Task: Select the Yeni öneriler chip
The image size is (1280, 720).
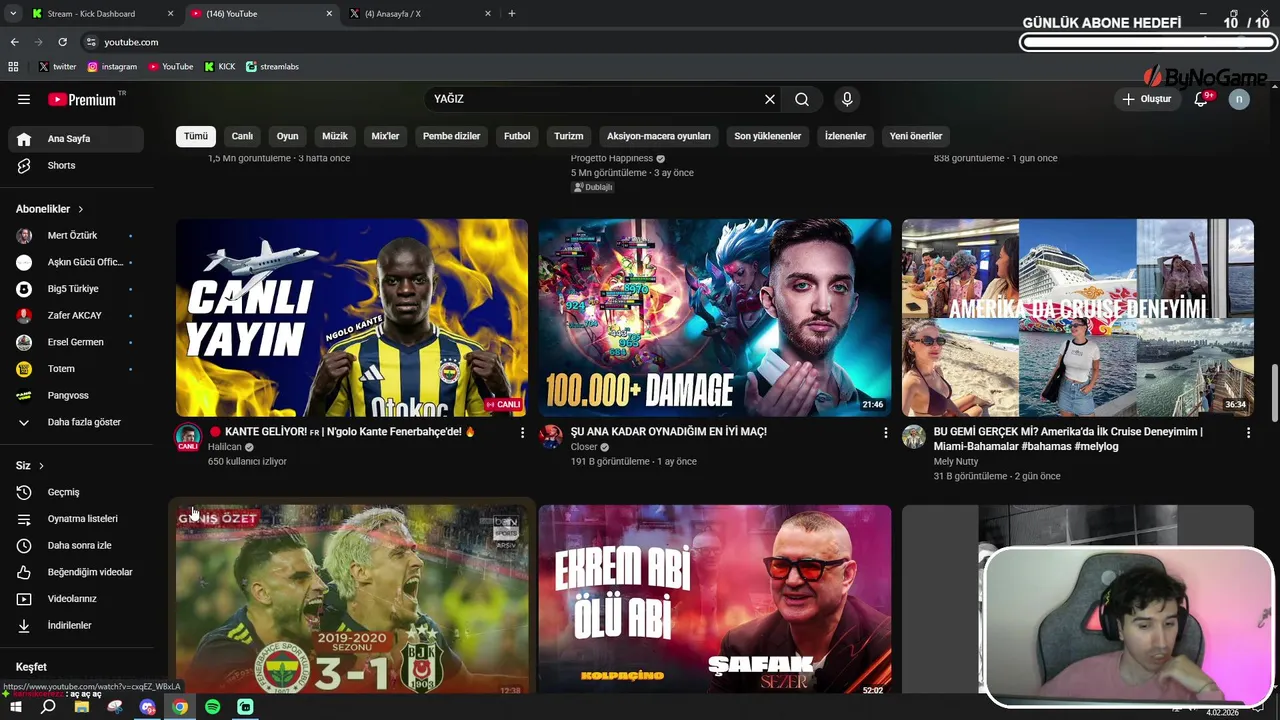Action: (916, 136)
